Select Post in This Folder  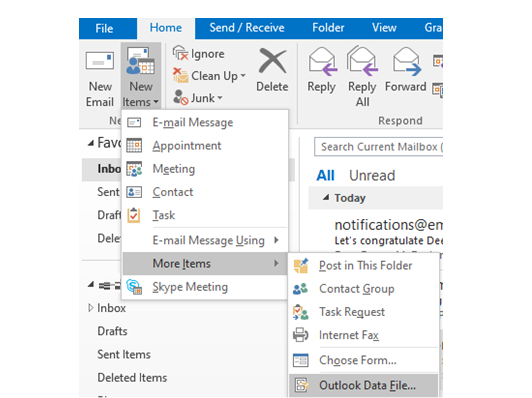point(364,265)
